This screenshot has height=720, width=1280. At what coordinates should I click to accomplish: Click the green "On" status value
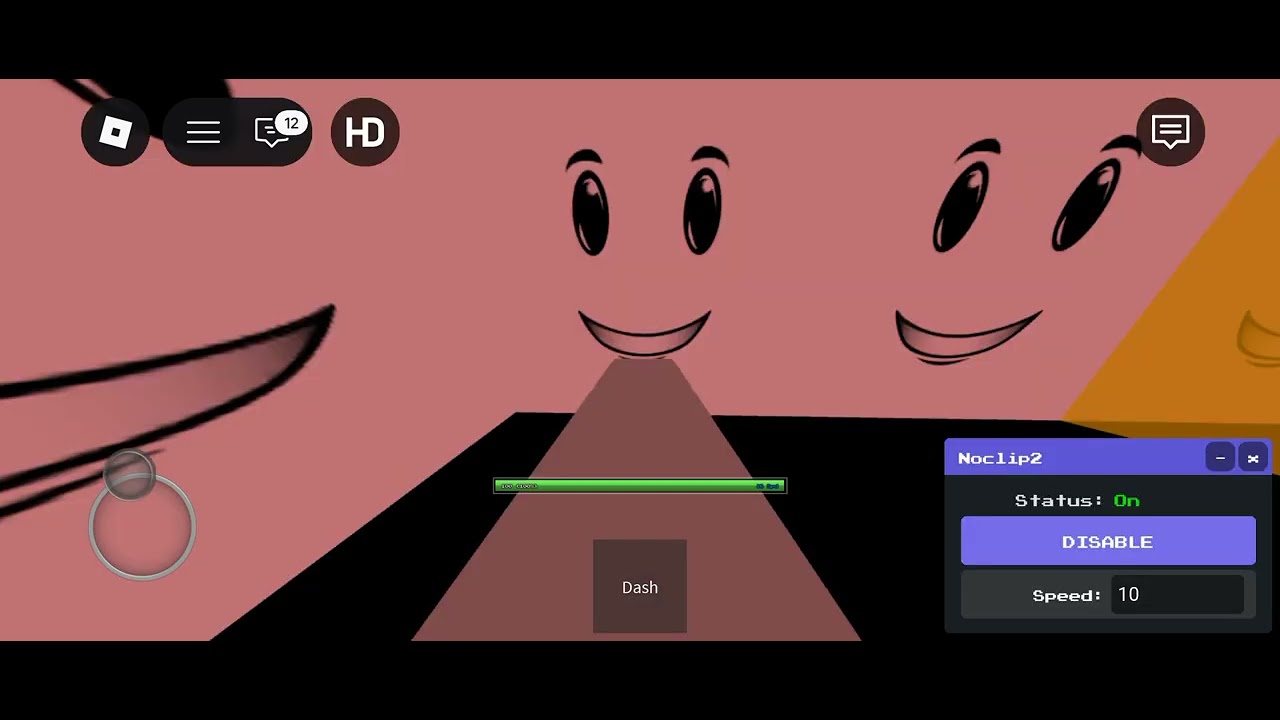(x=1127, y=500)
